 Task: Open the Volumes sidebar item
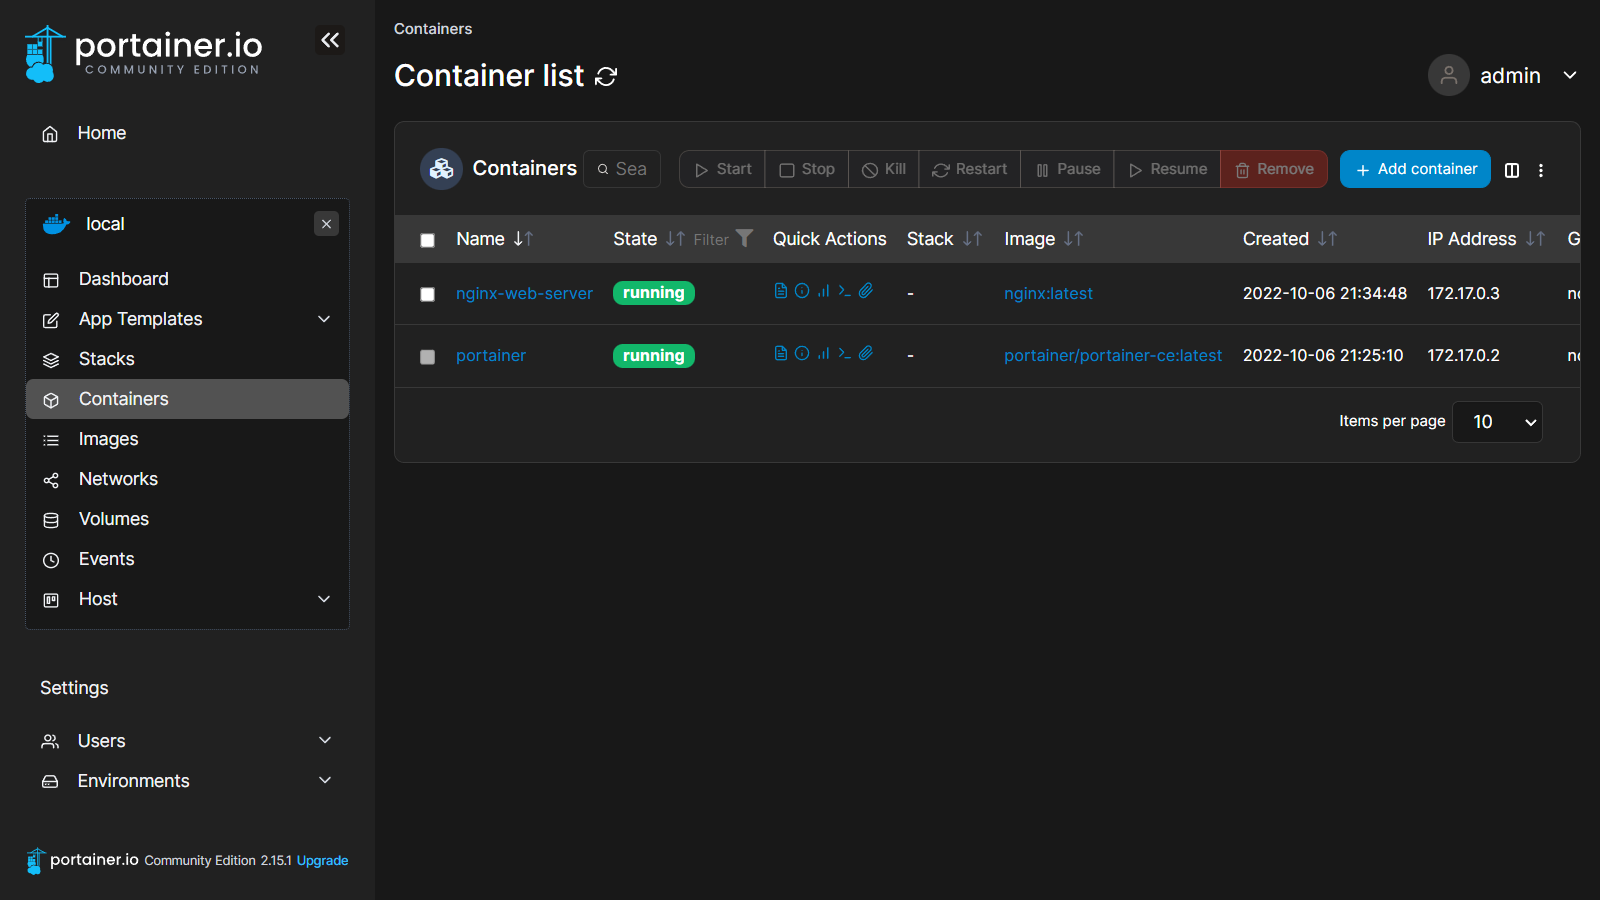pyautogui.click(x=113, y=519)
